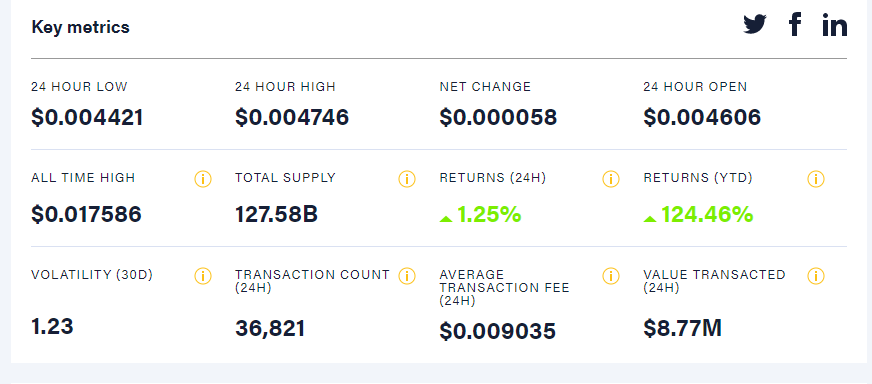Show info tooltip for Returns (24H)
872x384 pixels.
(x=611, y=179)
